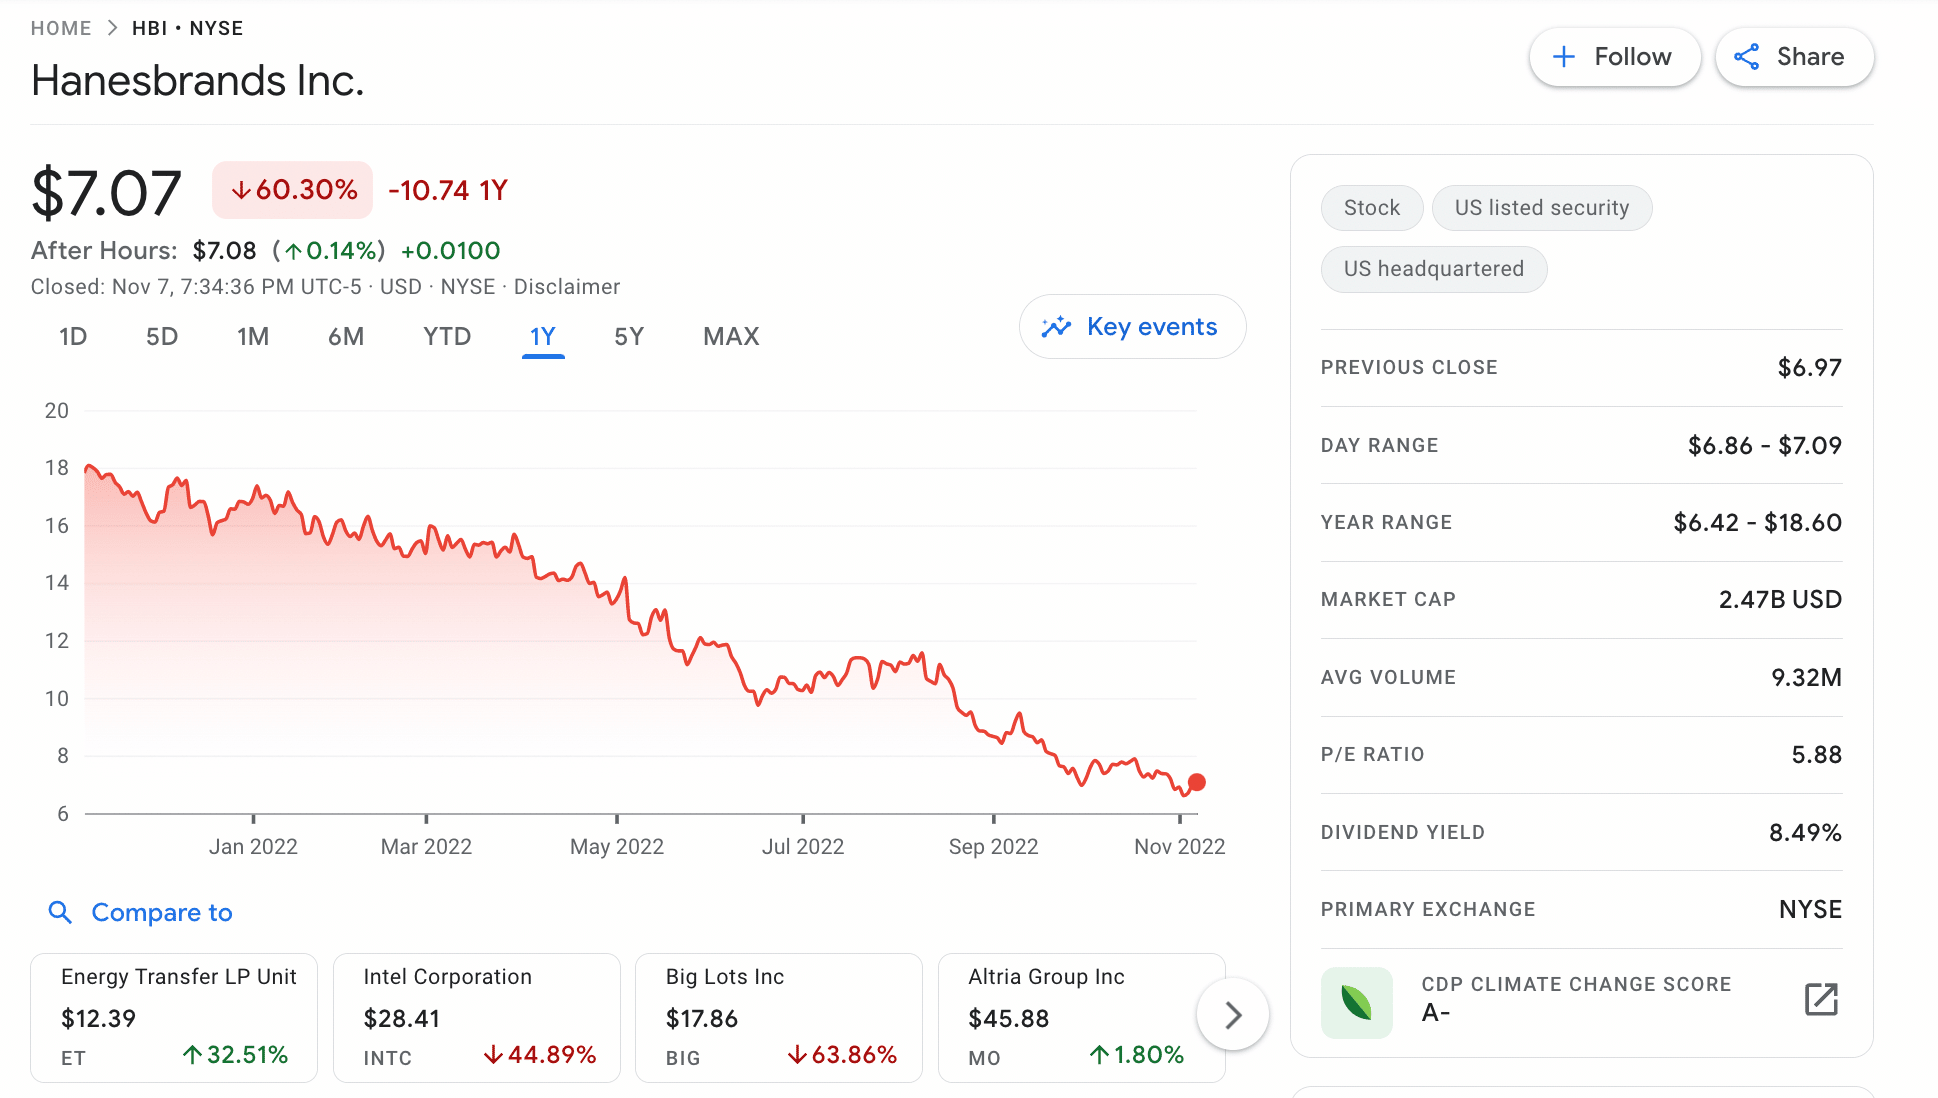Open Key events overlay
The height and width of the screenshot is (1098, 1938).
tap(1132, 327)
